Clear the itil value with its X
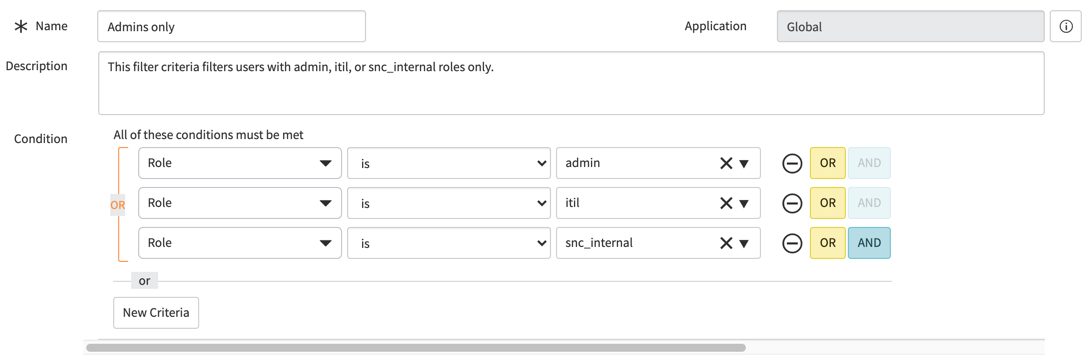The image size is (1089, 364). click(726, 203)
